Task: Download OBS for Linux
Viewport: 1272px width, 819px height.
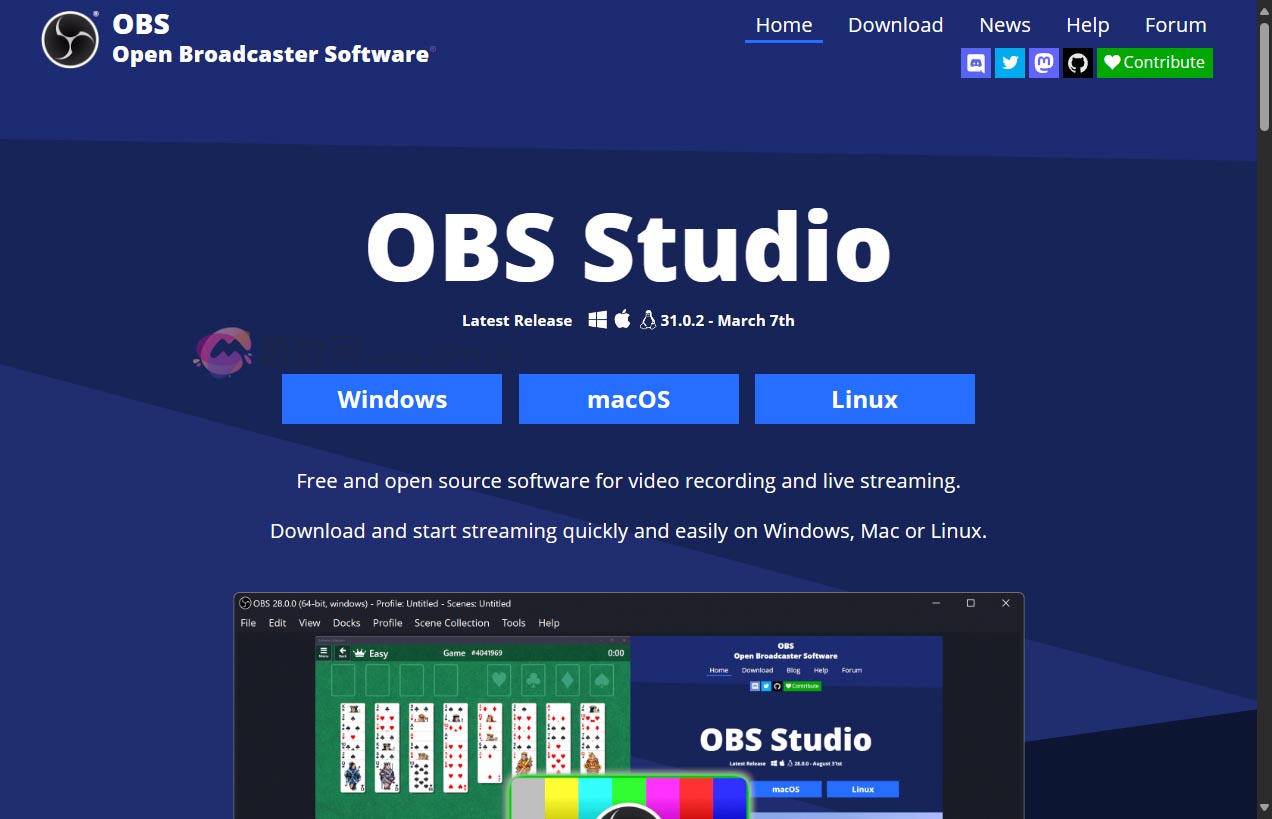Action: (864, 398)
